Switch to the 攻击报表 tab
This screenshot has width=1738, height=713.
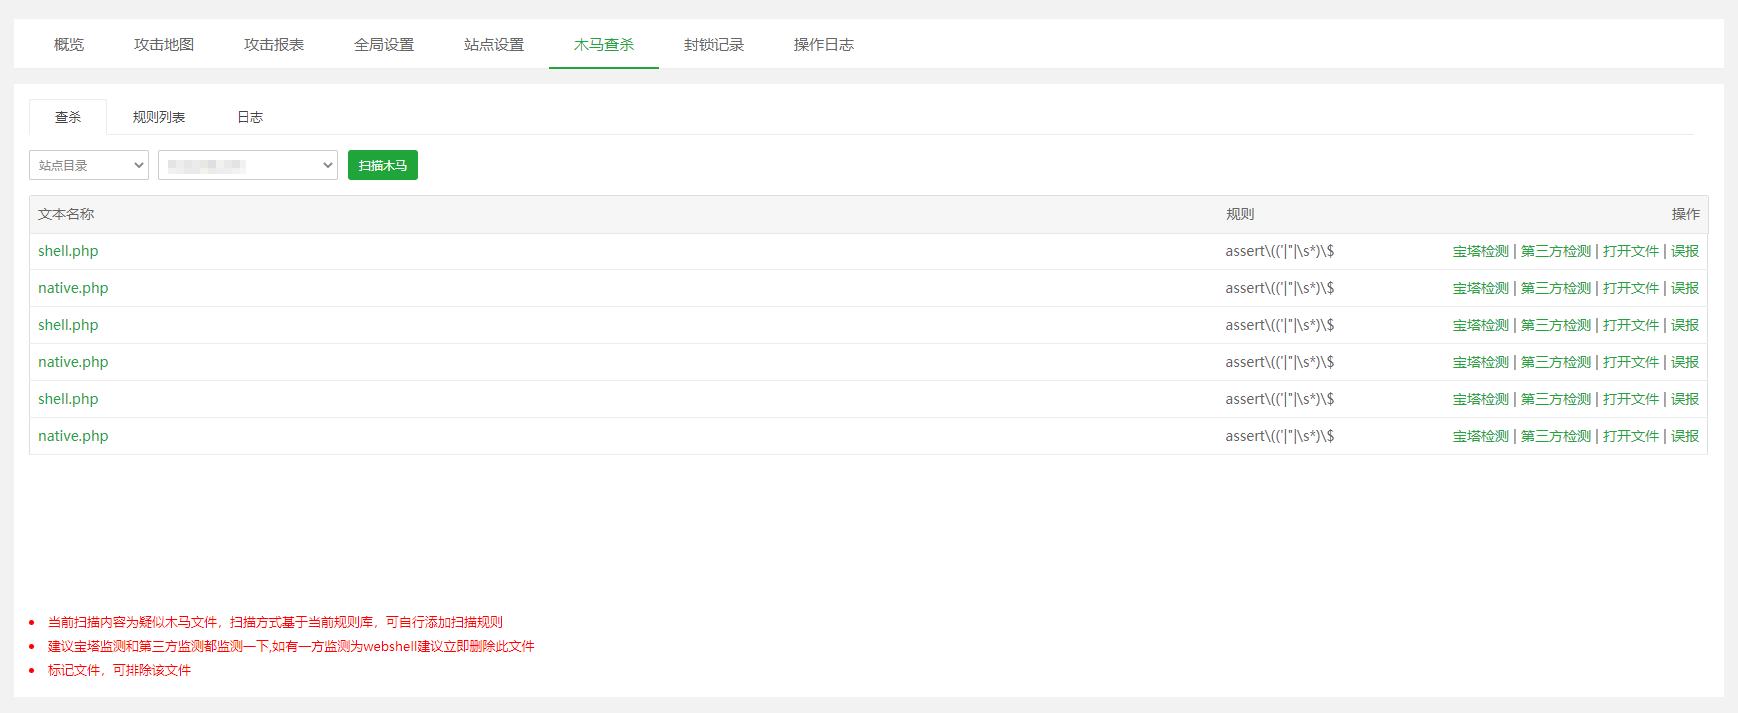[274, 45]
